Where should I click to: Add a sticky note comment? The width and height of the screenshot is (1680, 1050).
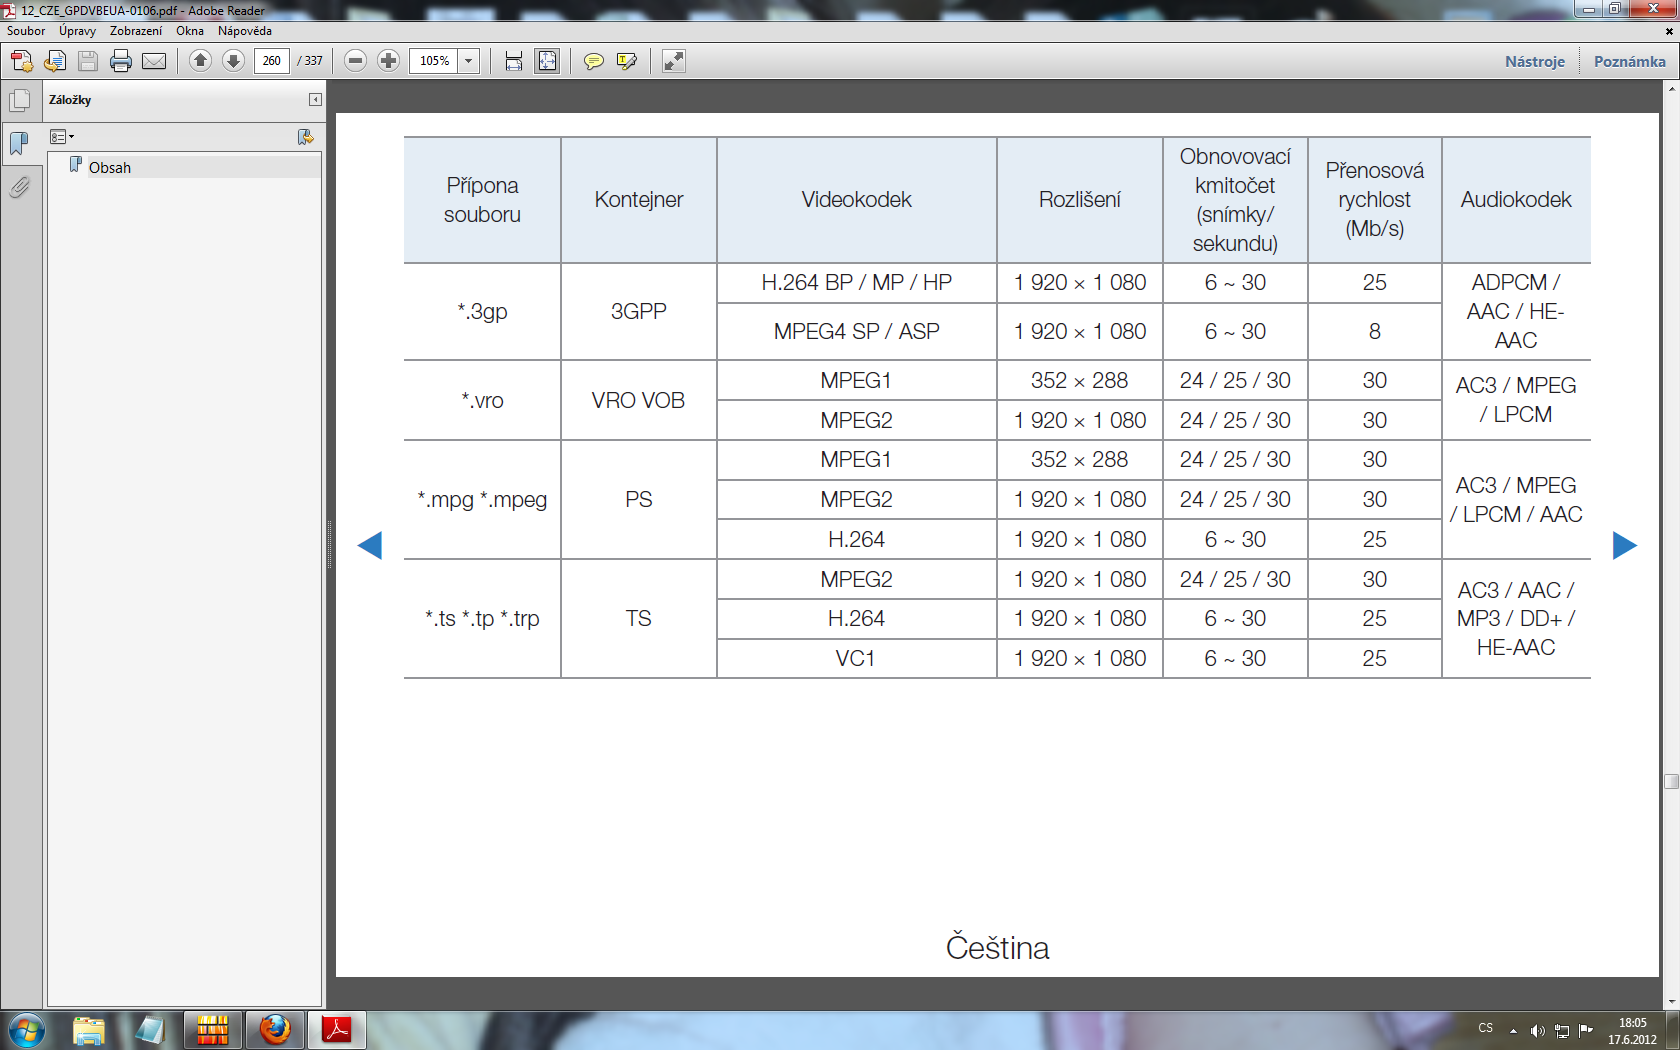(593, 61)
